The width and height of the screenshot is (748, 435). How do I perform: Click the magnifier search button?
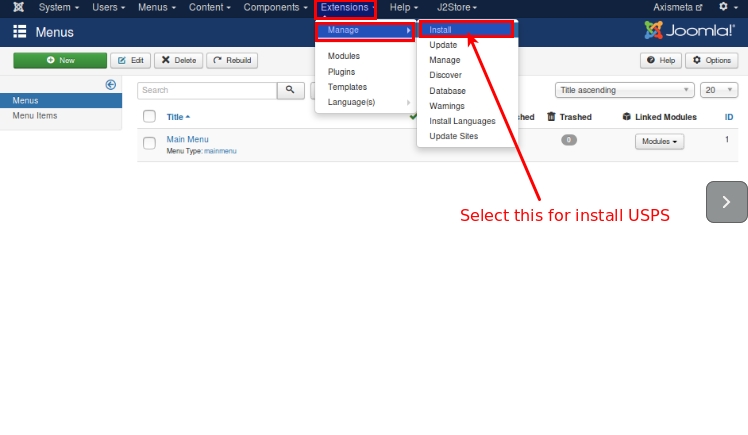290,90
